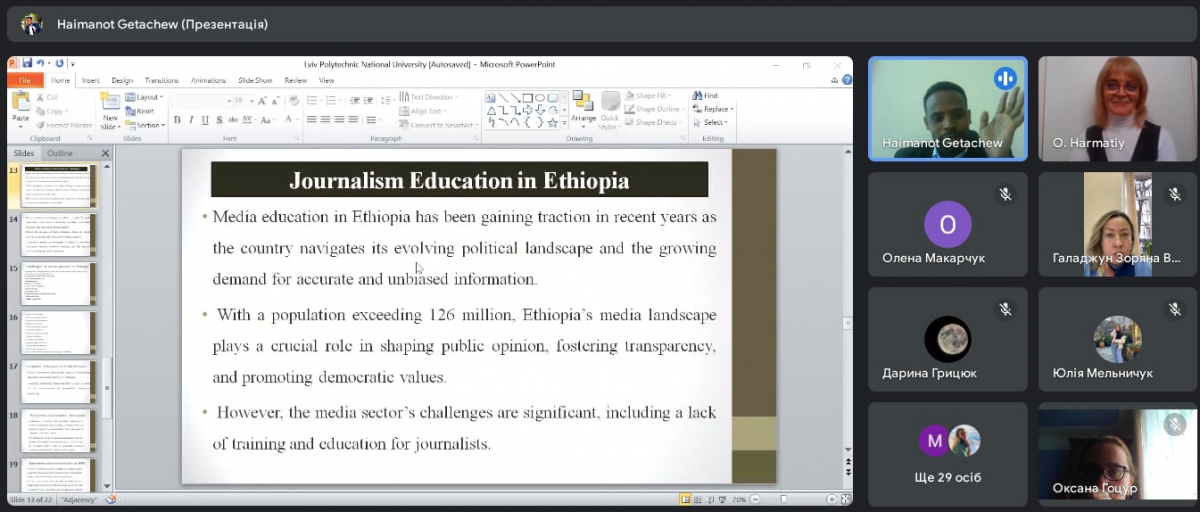Click the Save icon in quick access toolbar

click(27, 64)
